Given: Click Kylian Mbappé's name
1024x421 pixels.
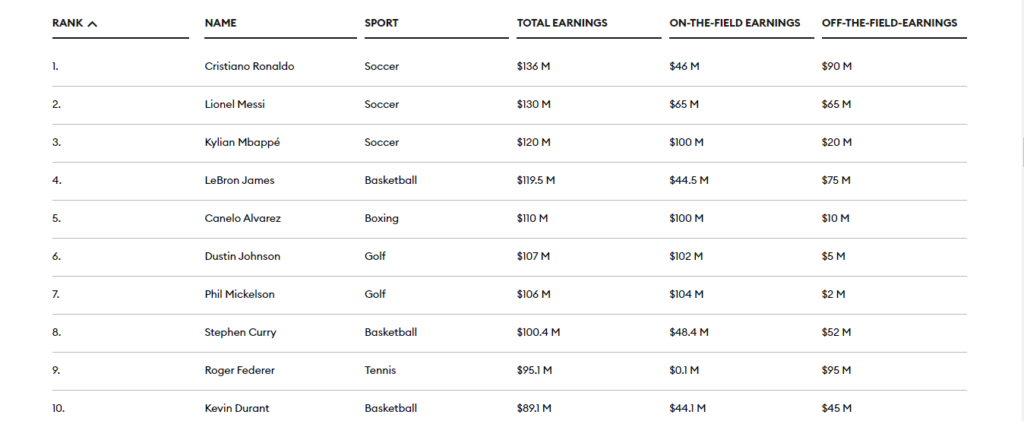Looking at the screenshot, I should [242, 142].
